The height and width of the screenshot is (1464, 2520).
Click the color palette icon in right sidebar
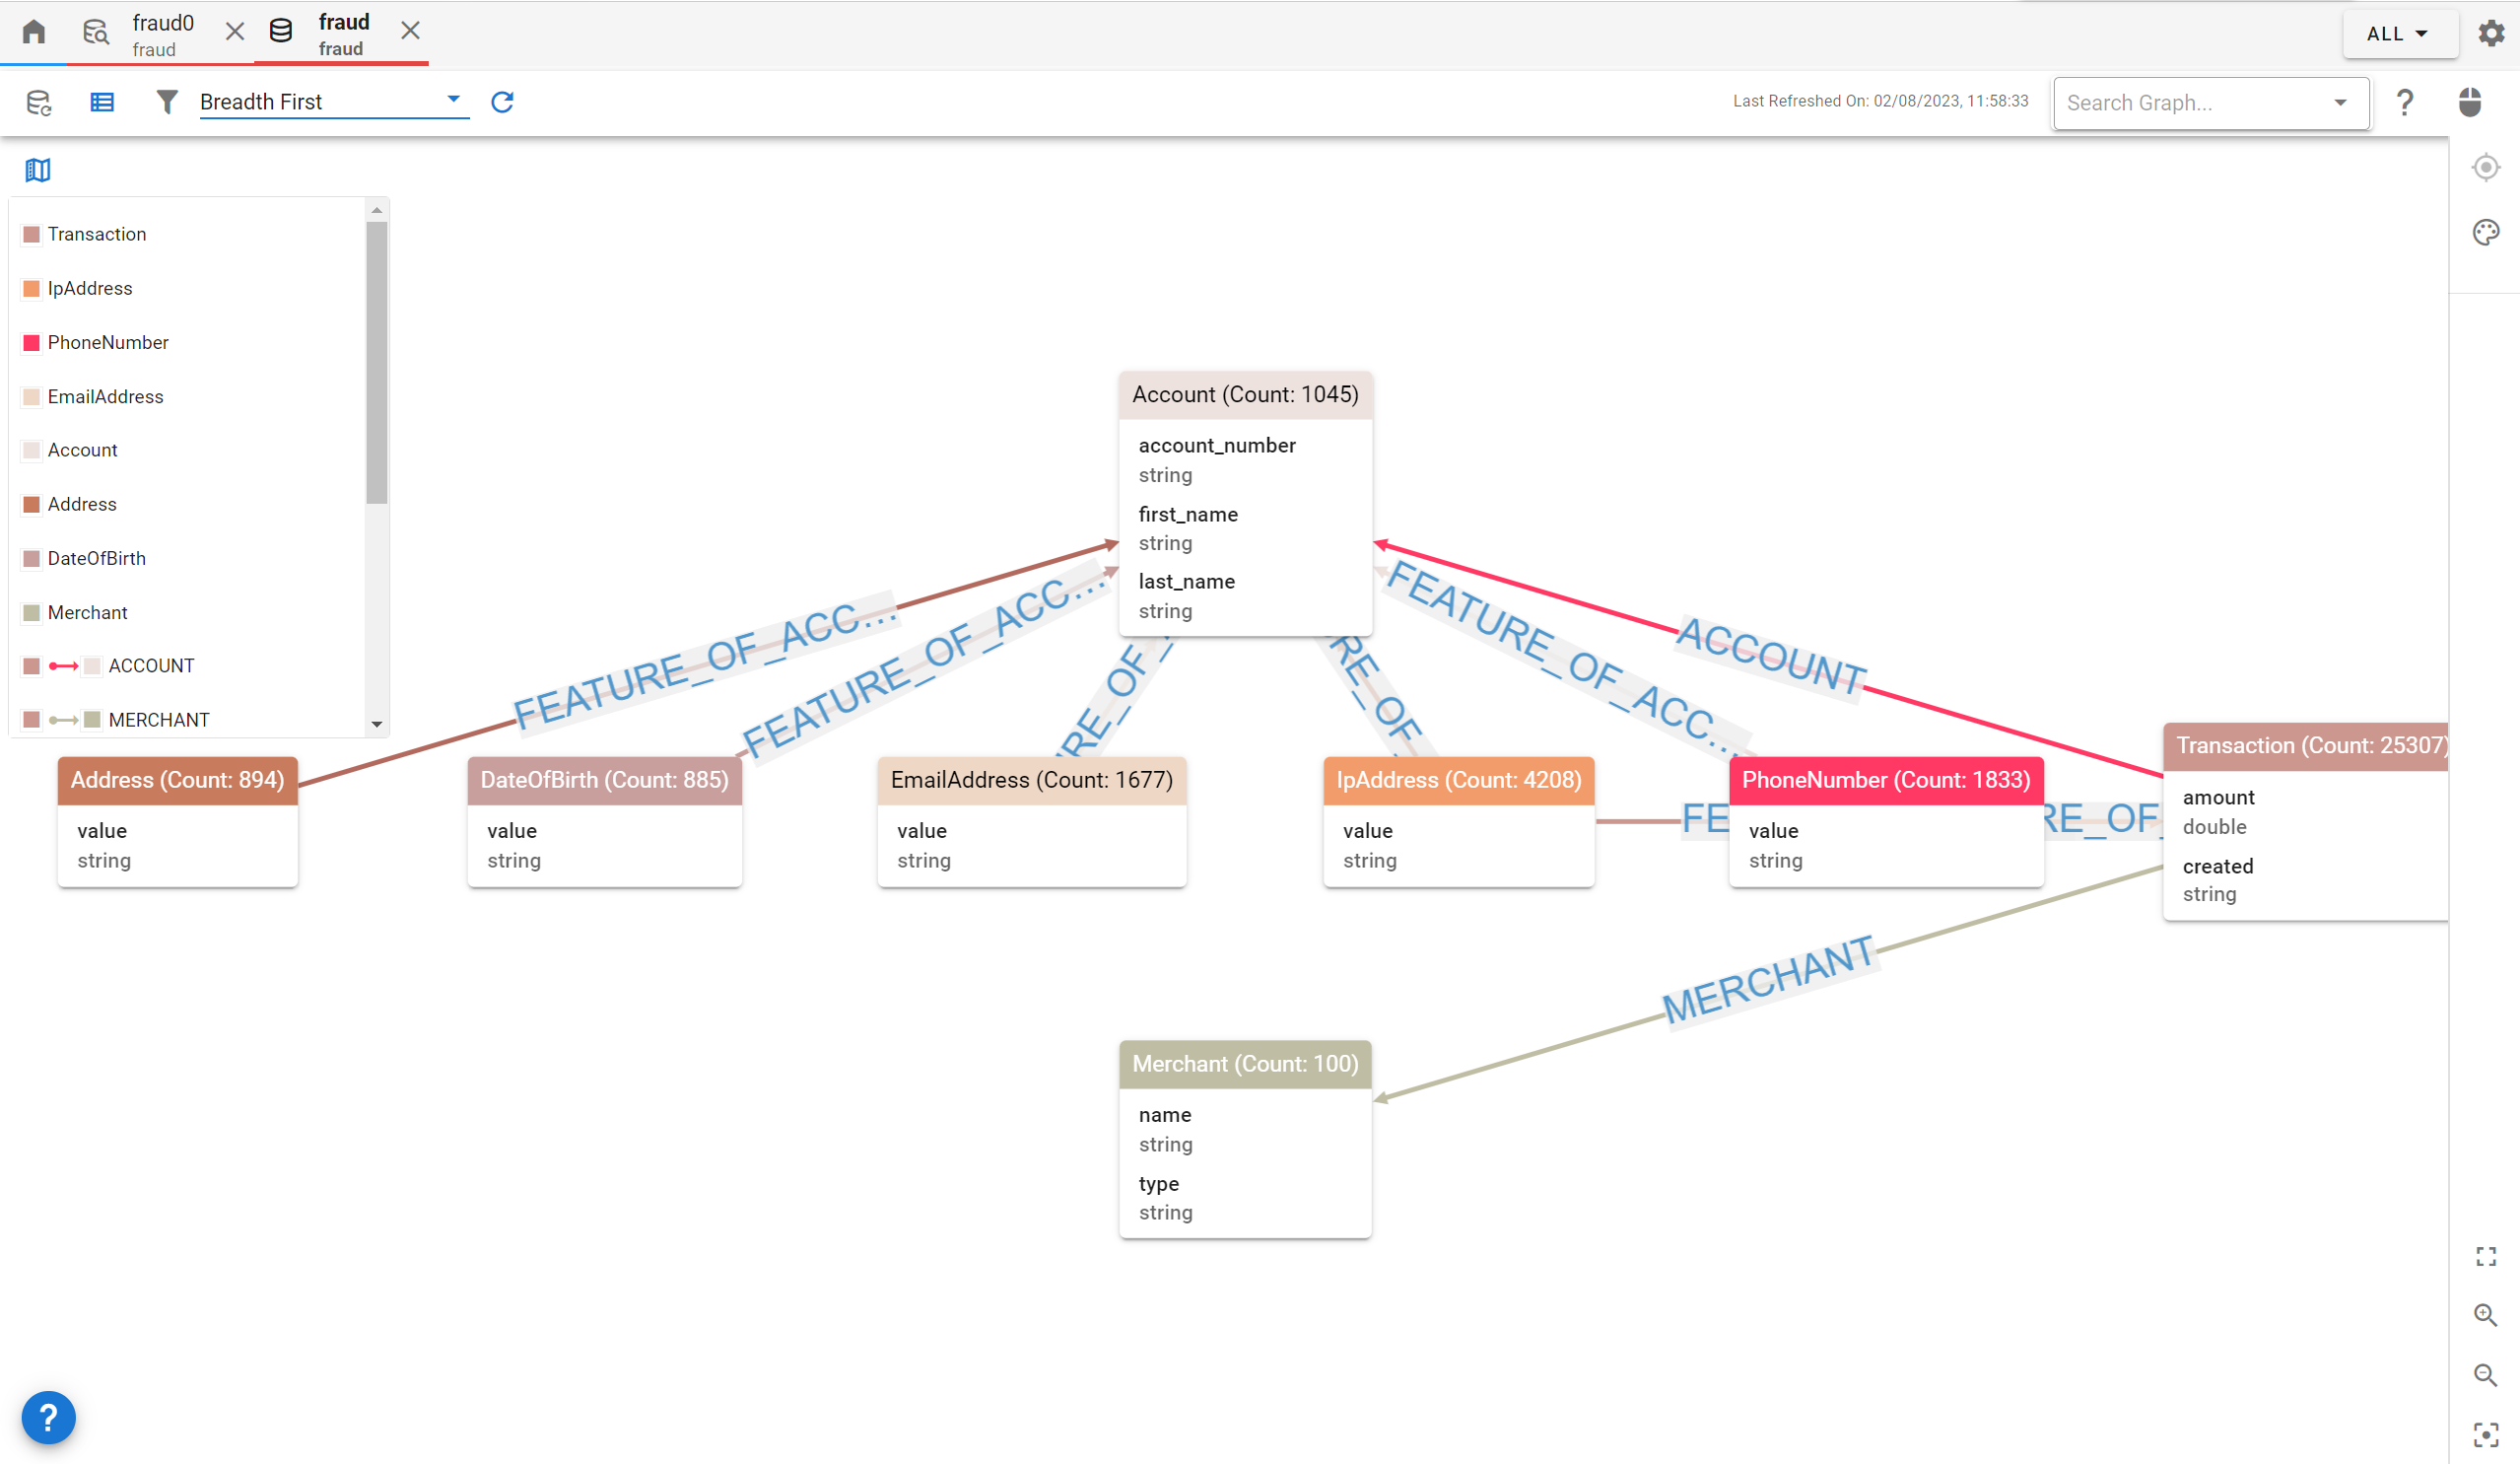click(x=2487, y=232)
